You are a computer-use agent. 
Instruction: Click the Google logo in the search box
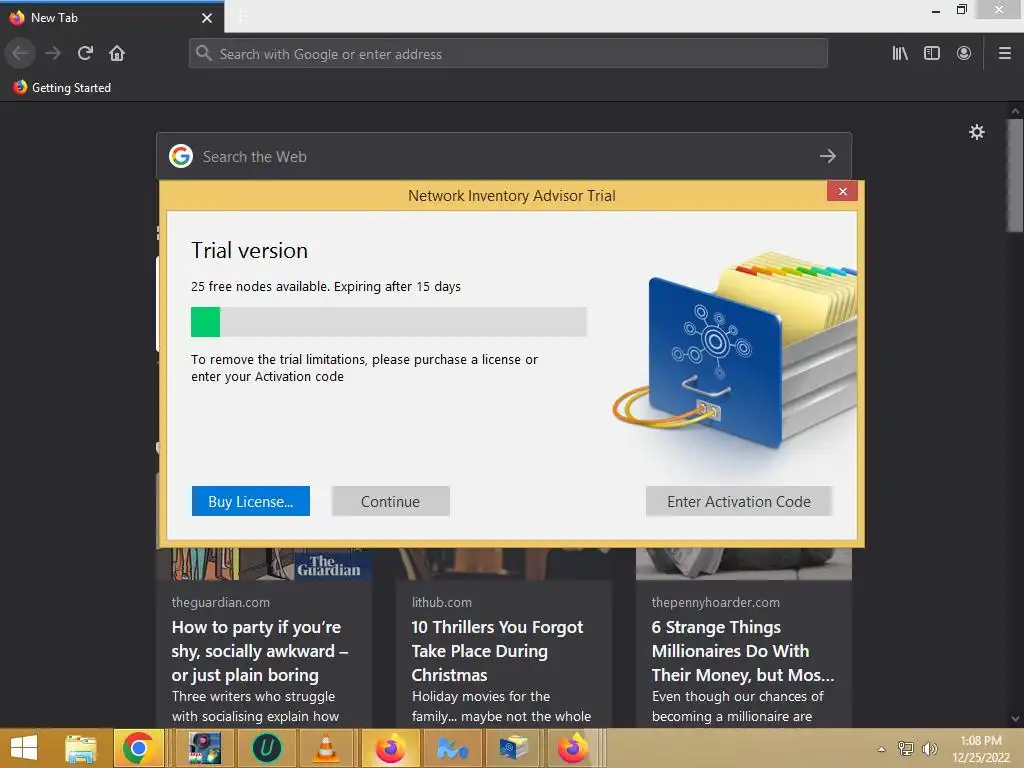(181, 156)
